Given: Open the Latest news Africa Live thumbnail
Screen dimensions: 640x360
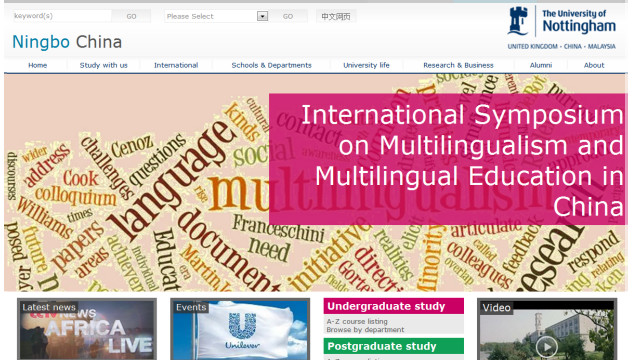Looking at the screenshot, I should pyautogui.click(x=87, y=329).
